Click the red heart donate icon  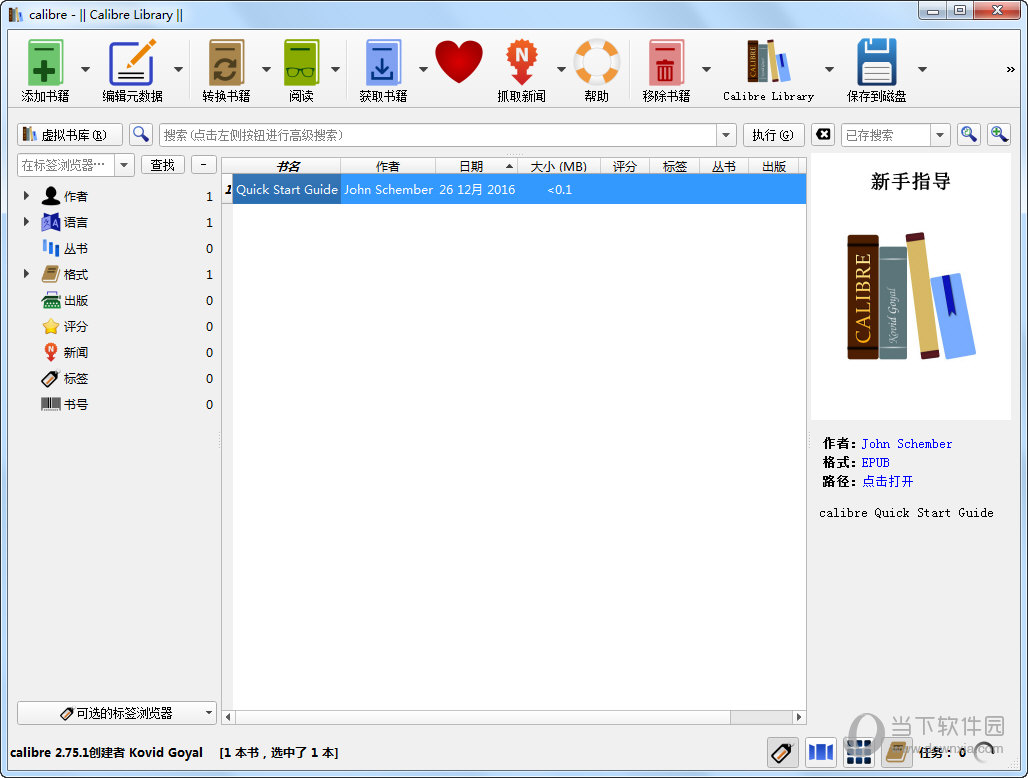click(459, 62)
